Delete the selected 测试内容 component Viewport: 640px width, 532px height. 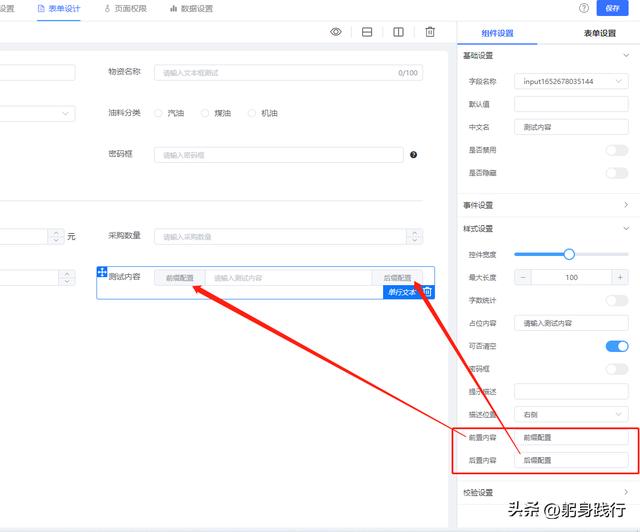point(427,292)
